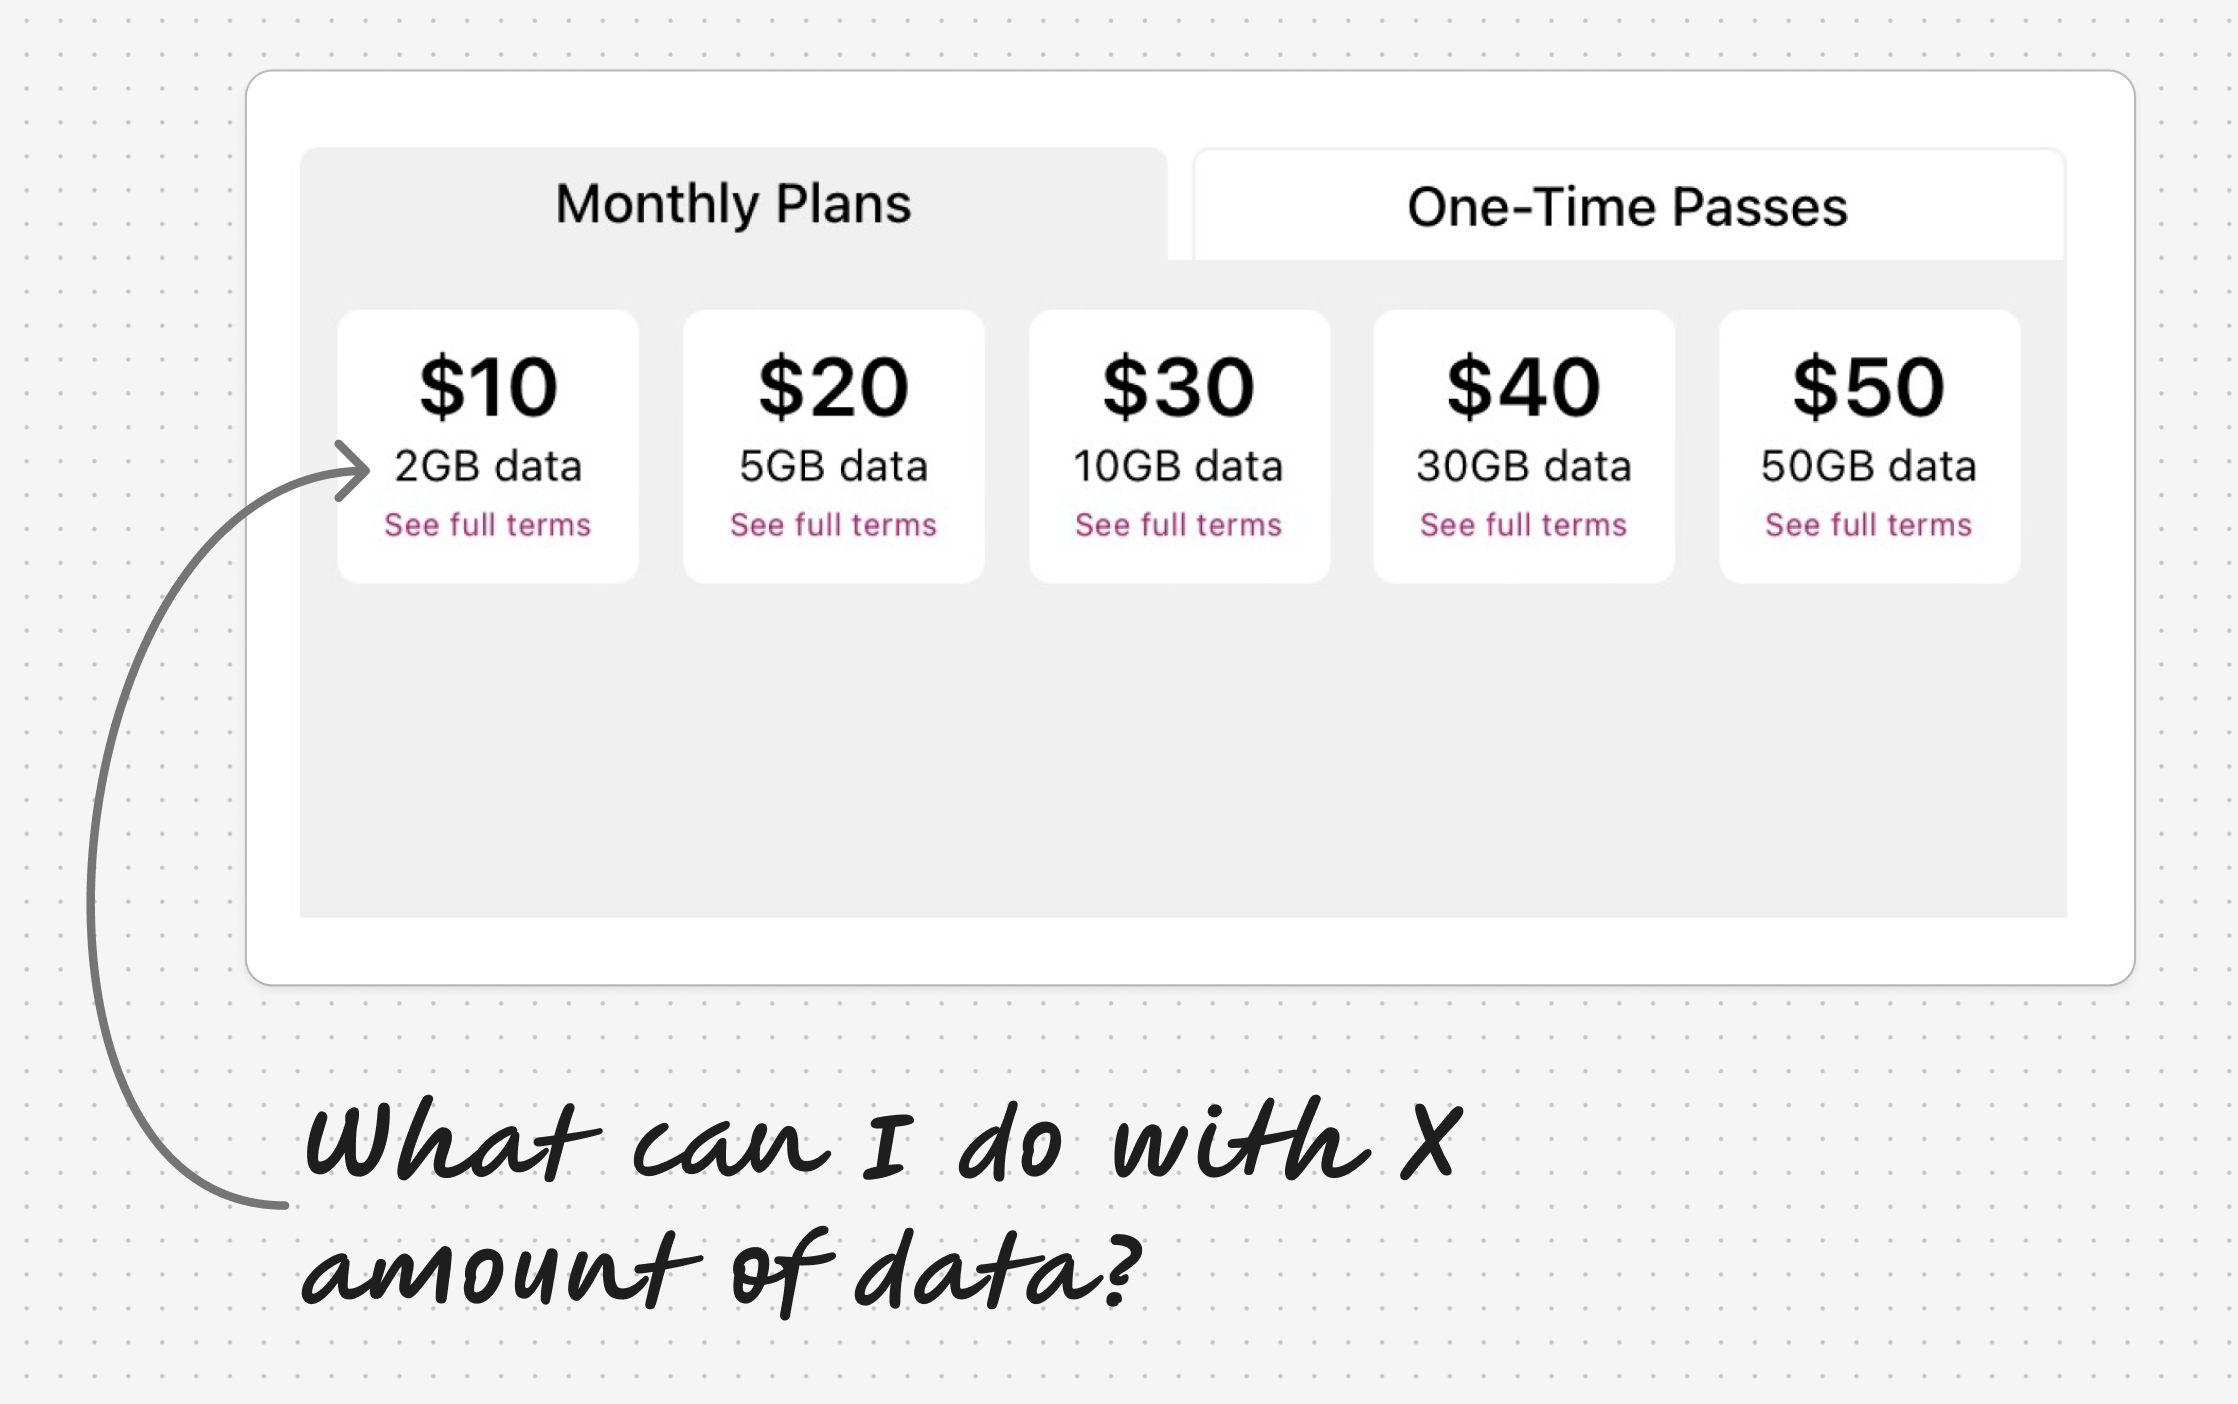This screenshot has width=2238, height=1404.
Task: Switch to the Monthly Plans tab
Action: (x=733, y=204)
